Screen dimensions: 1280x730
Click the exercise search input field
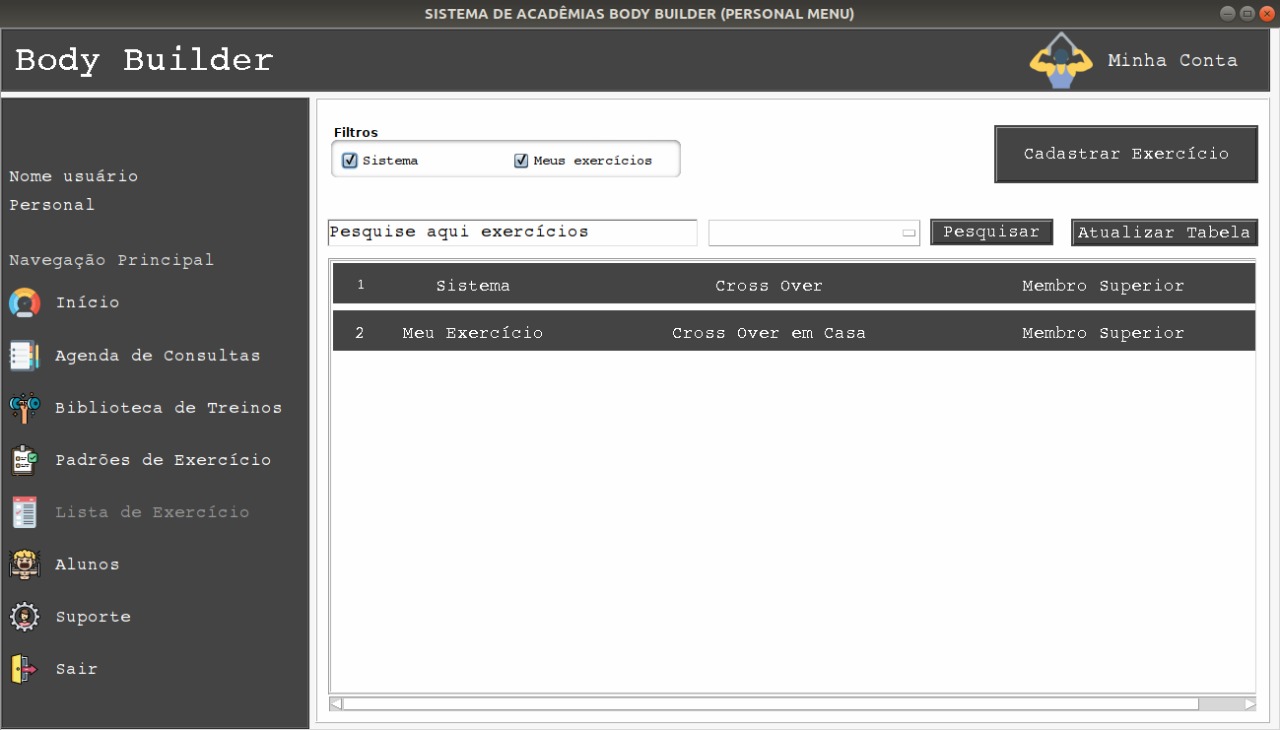[512, 233]
